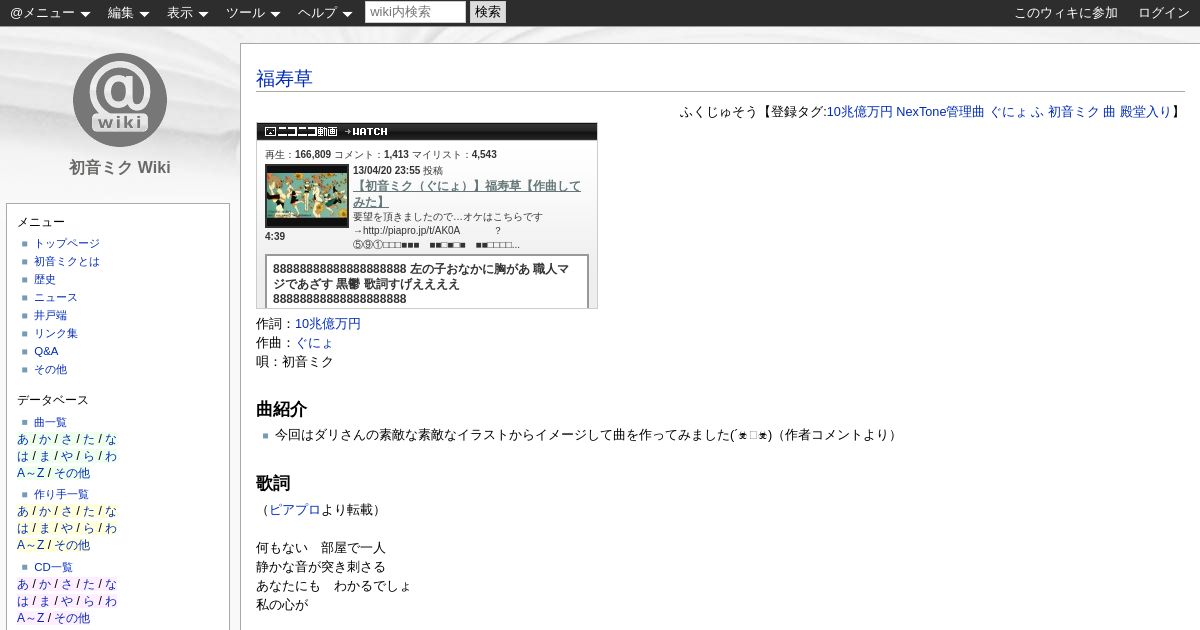Click the ピアプロ link
This screenshot has width=1200, height=630.
(295, 510)
